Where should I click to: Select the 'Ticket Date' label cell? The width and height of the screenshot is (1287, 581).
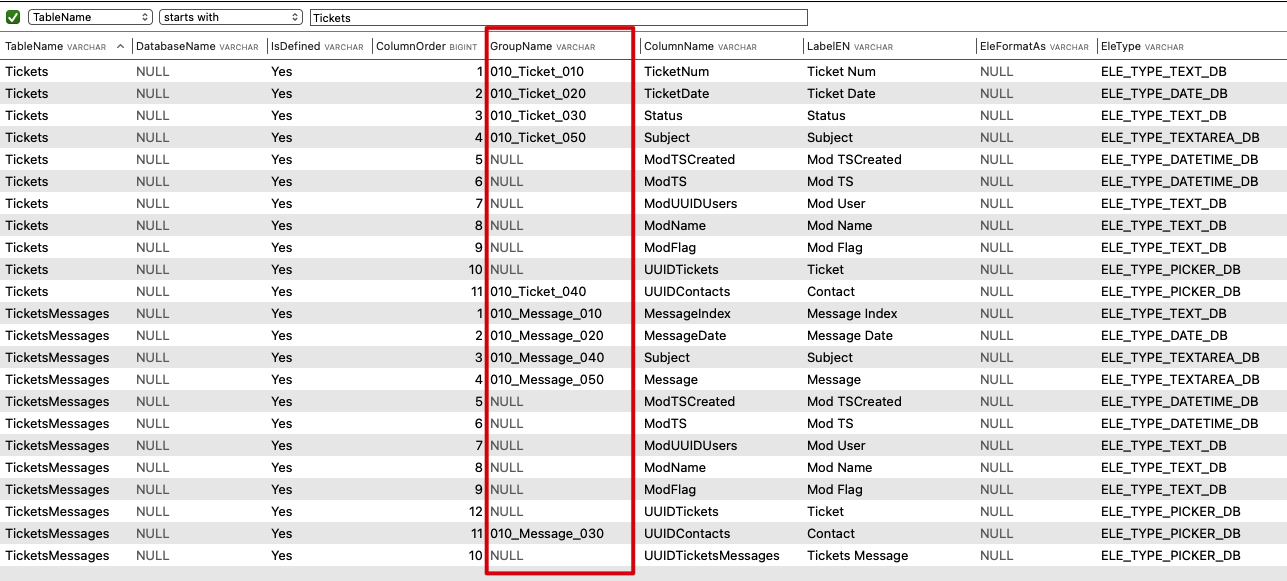pyautogui.click(x=841, y=94)
